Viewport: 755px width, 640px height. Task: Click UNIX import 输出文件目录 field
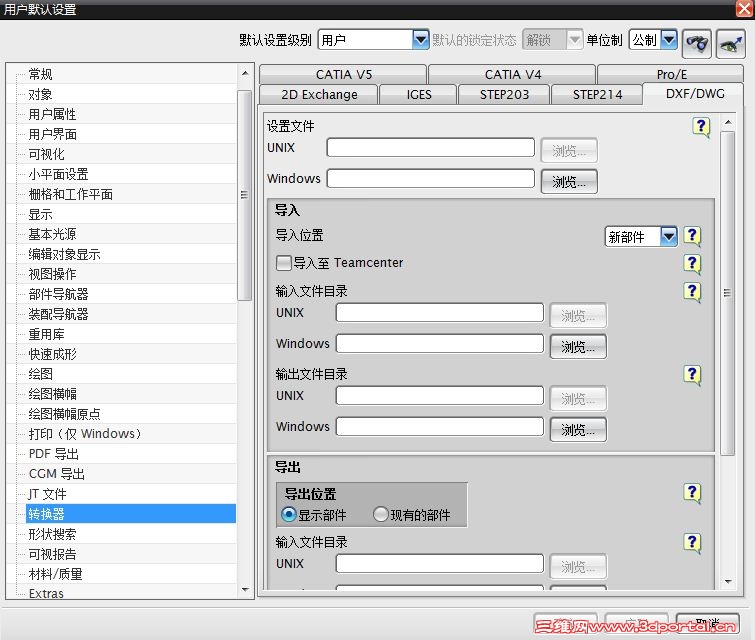pos(440,395)
